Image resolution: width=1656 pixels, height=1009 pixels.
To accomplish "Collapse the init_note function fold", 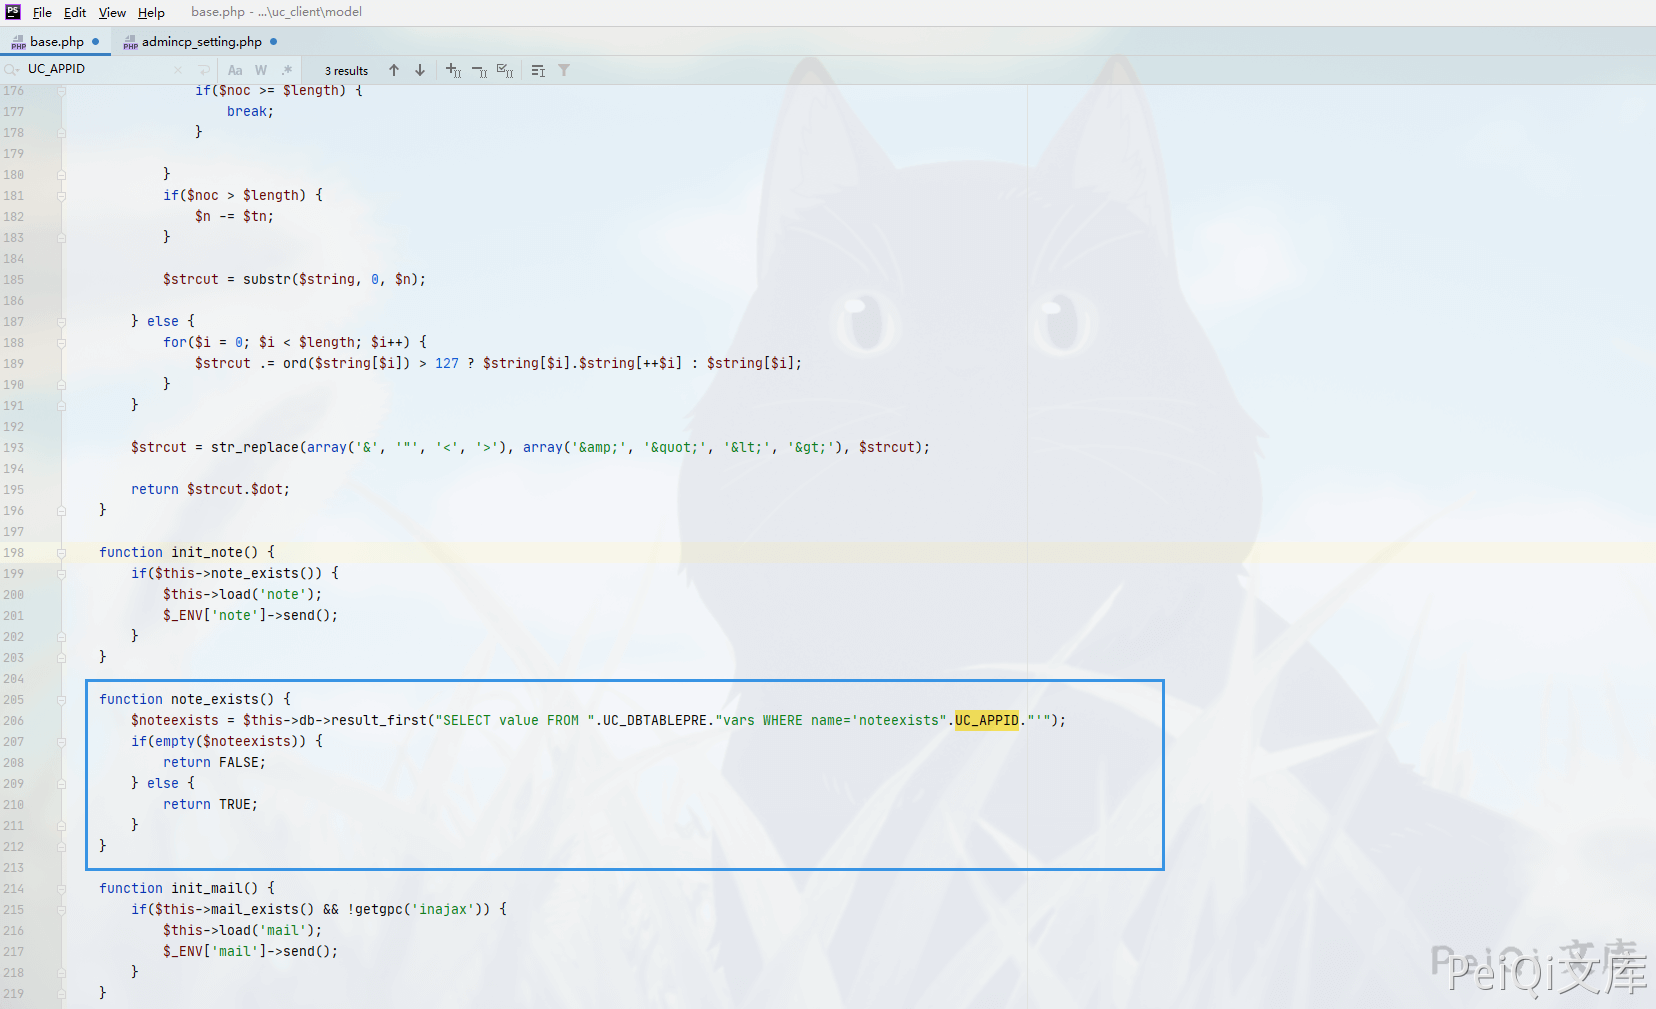I will (x=61, y=553).
